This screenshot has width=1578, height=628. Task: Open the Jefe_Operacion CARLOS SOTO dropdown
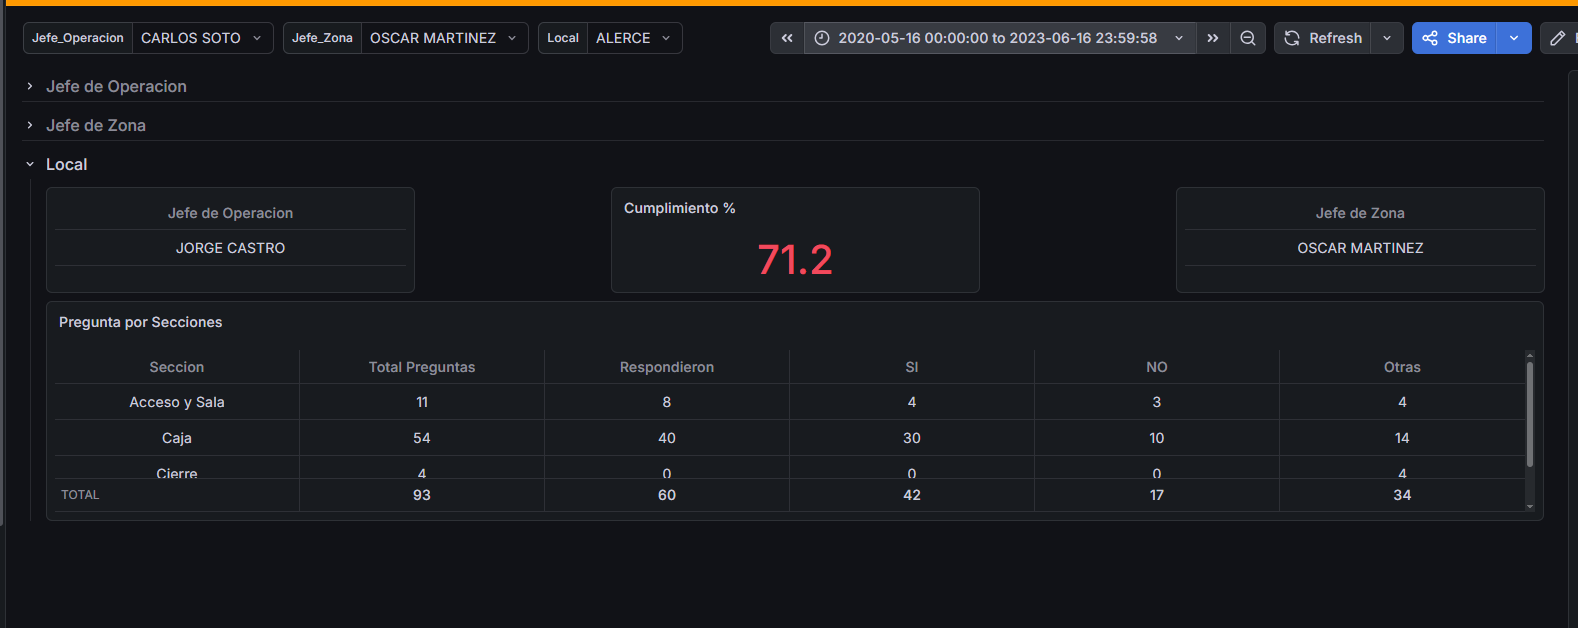tap(202, 38)
